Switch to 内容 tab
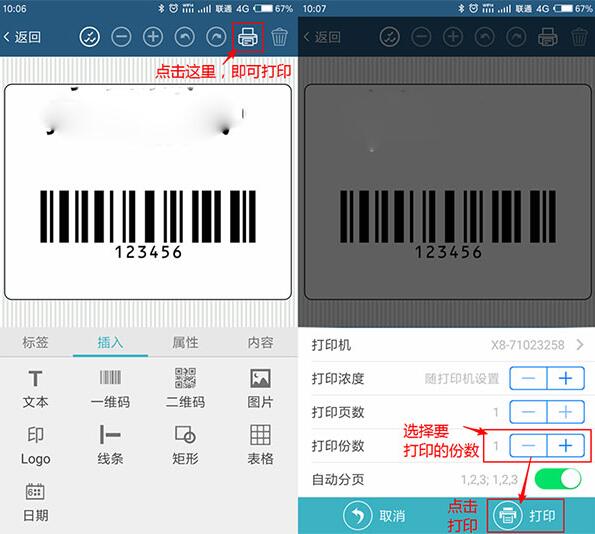The width and height of the screenshot is (595, 534). click(260, 342)
